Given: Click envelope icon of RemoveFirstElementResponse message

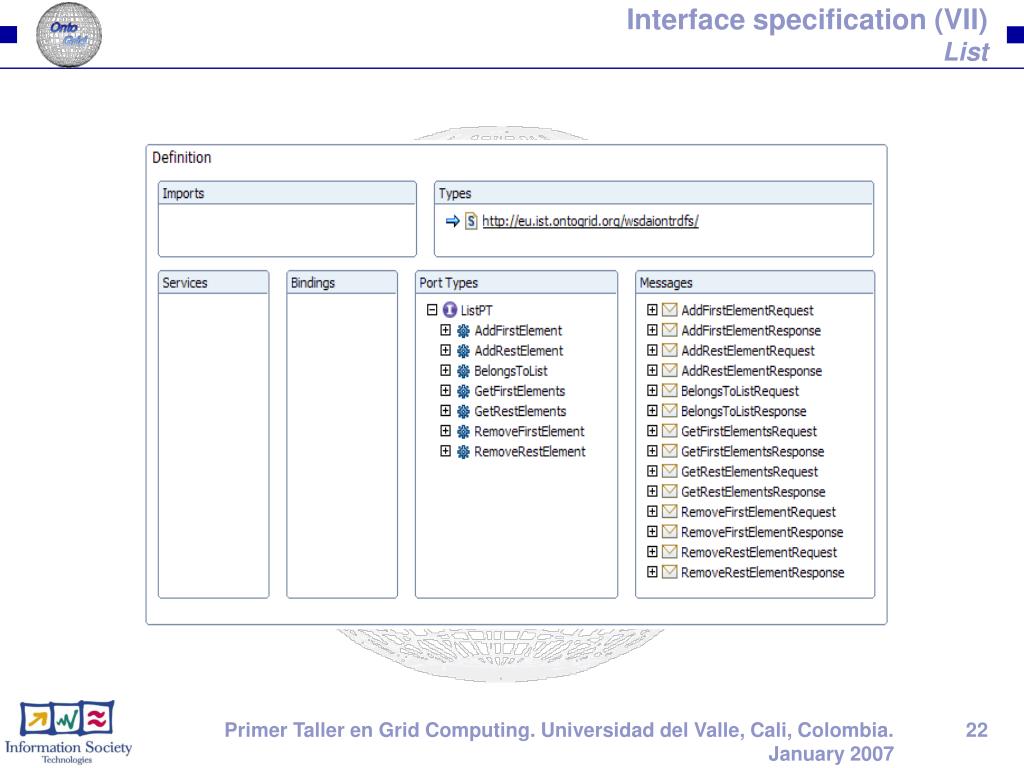Looking at the screenshot, I should [669, 532].
